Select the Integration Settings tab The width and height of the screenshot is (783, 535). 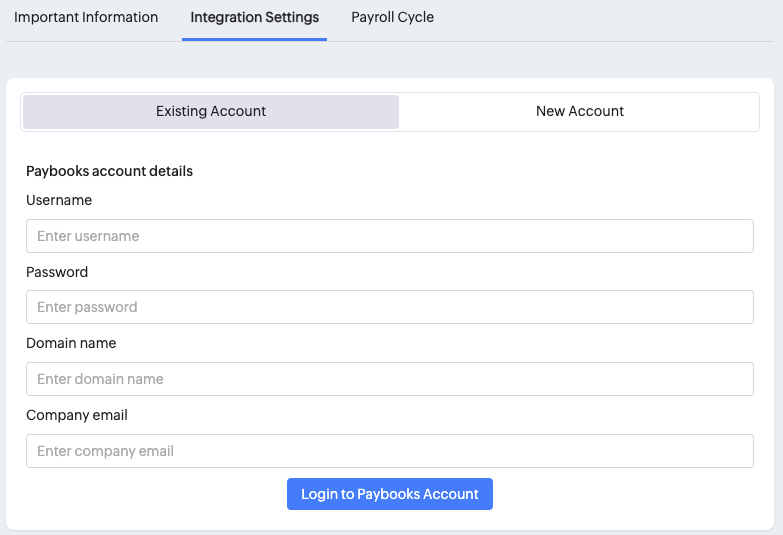(254, 17)
